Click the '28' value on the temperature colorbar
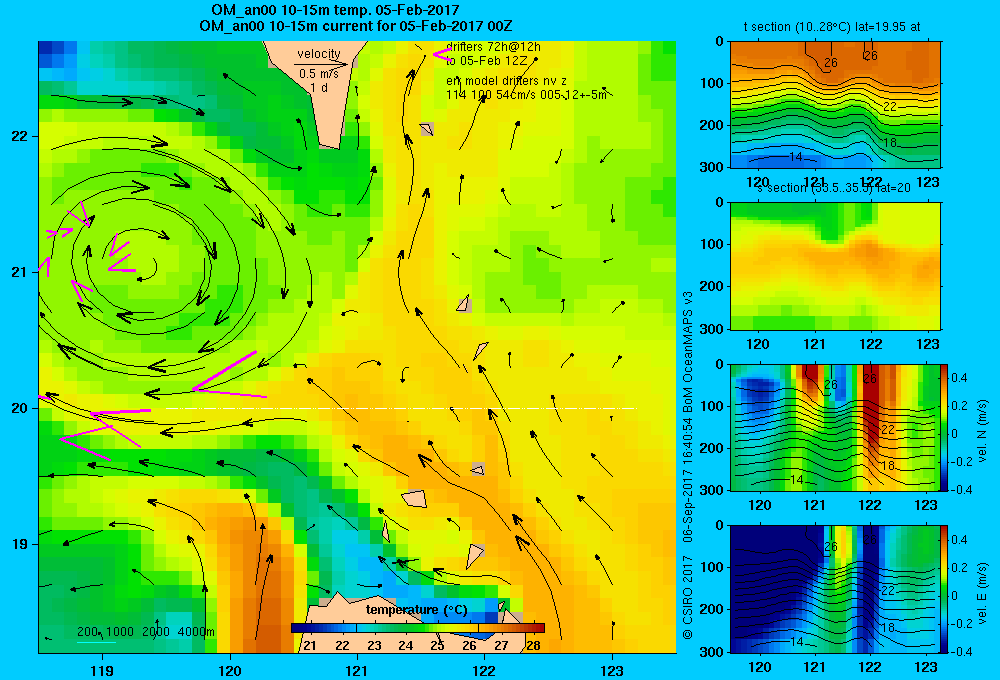This screenshot has height=680, width=1000. pos(533,646)
